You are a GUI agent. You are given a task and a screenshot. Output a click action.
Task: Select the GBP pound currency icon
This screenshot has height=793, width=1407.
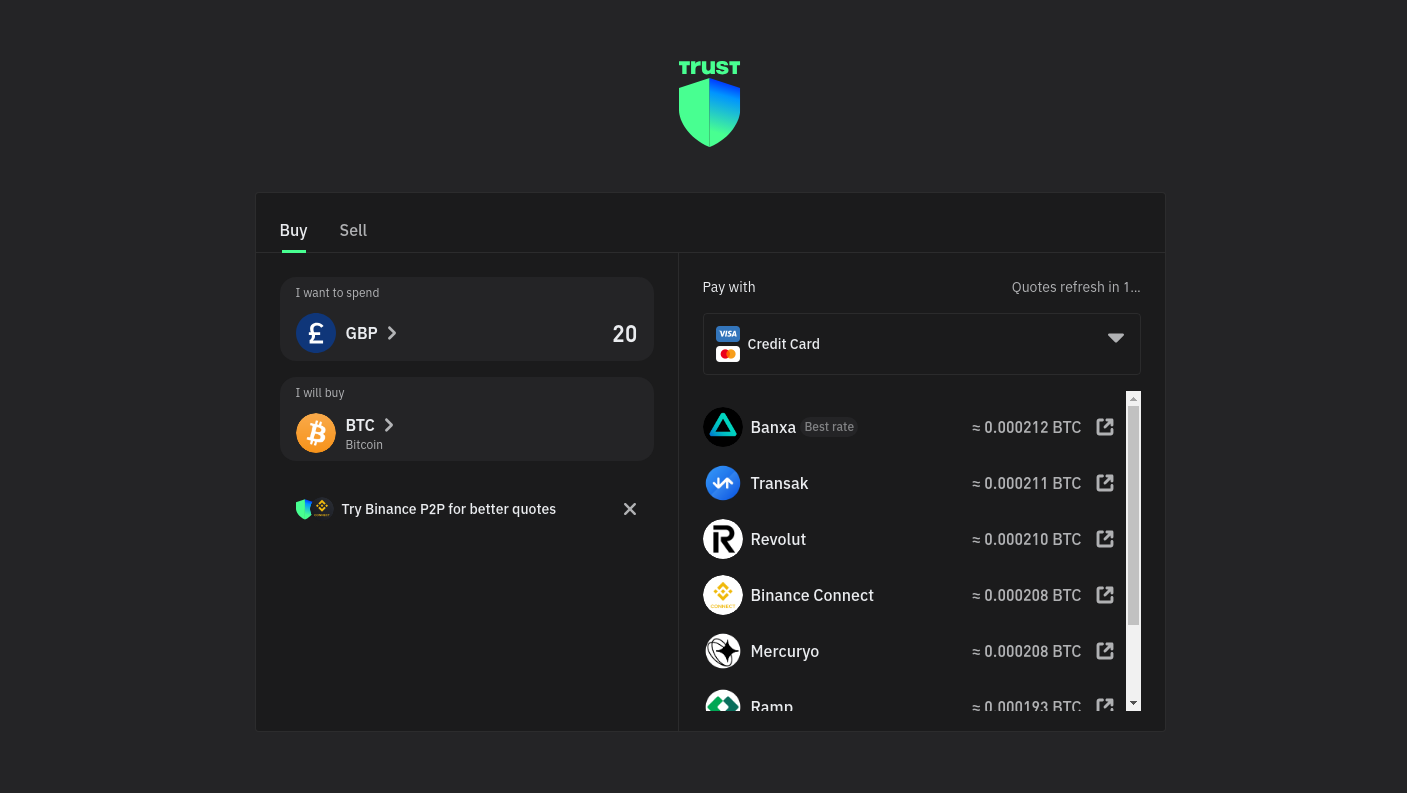click(316, 333)
